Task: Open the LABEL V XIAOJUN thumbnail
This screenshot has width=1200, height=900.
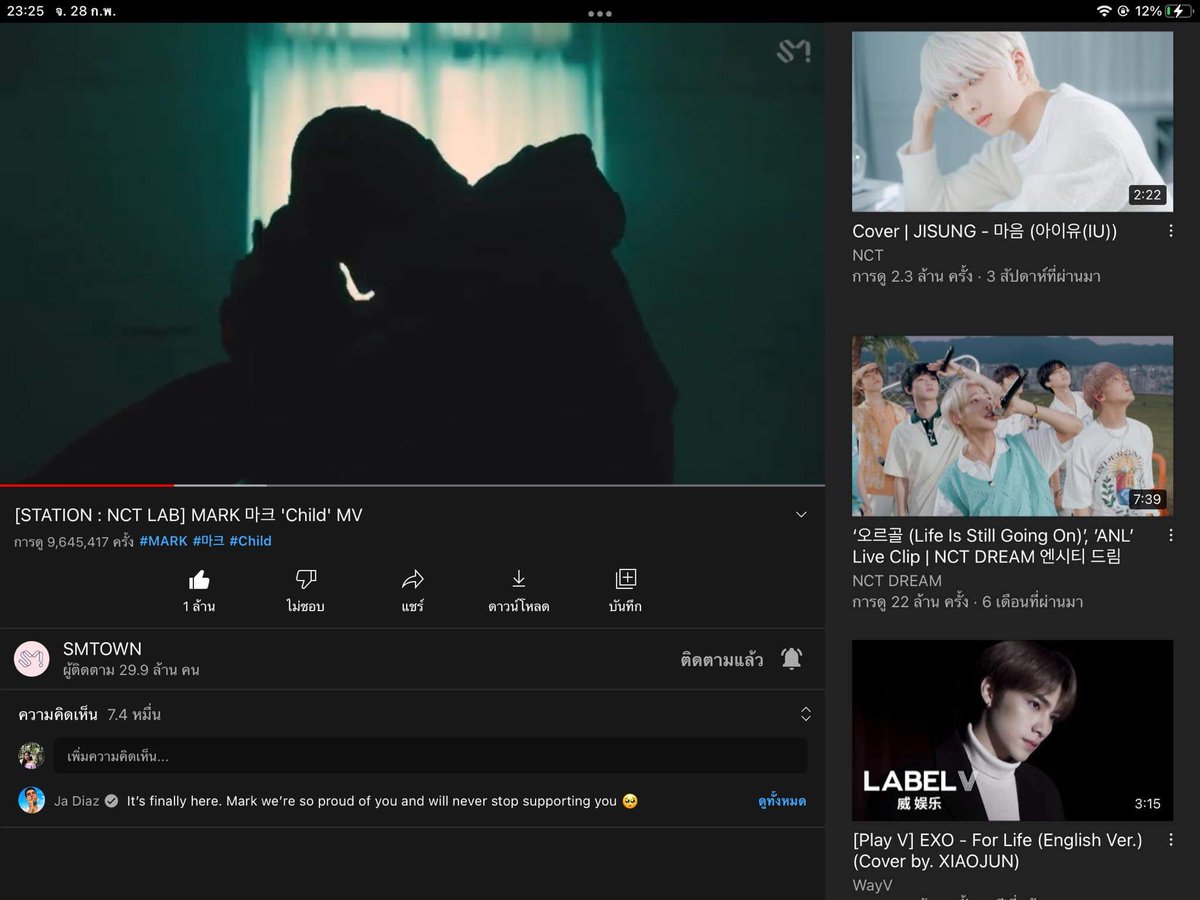Action: point(1012,730)
